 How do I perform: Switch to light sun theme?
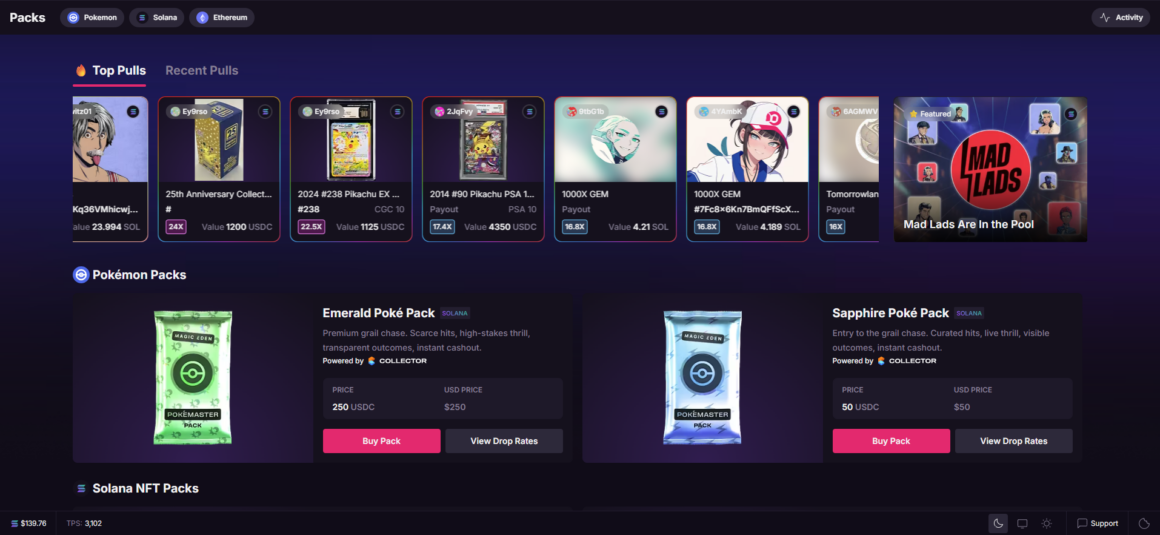(1047, 523)
